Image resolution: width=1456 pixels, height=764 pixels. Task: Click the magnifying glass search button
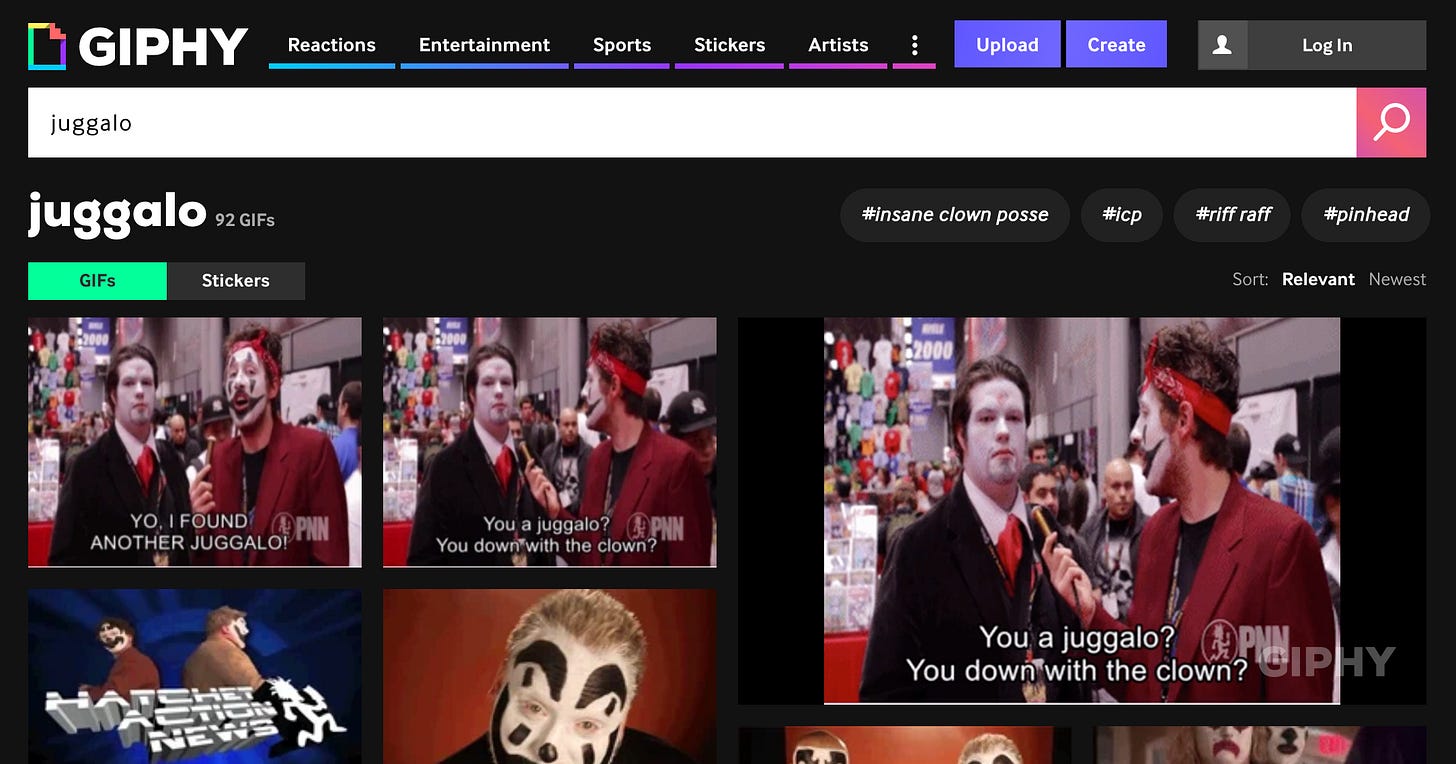1391,122
